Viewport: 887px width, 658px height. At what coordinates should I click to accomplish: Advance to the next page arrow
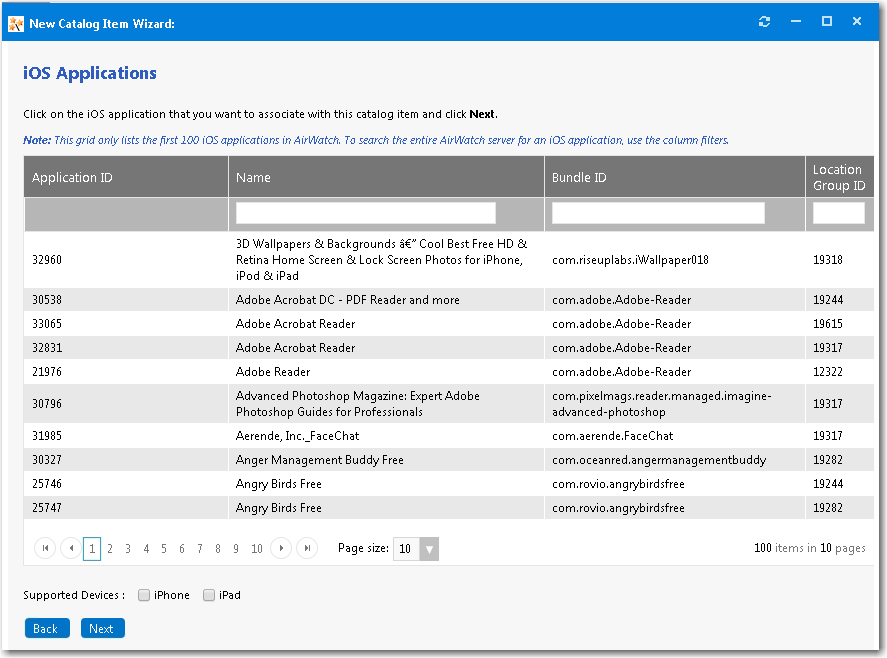(x=282, y=548)
